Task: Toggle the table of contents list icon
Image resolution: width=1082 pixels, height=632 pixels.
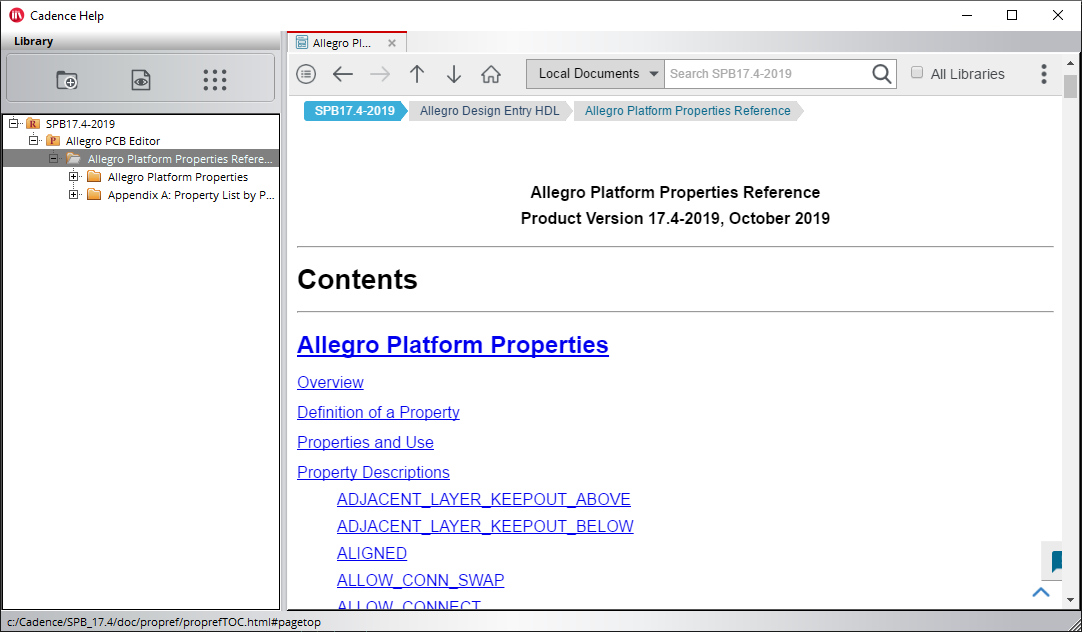Action: (x=306, y=74)
